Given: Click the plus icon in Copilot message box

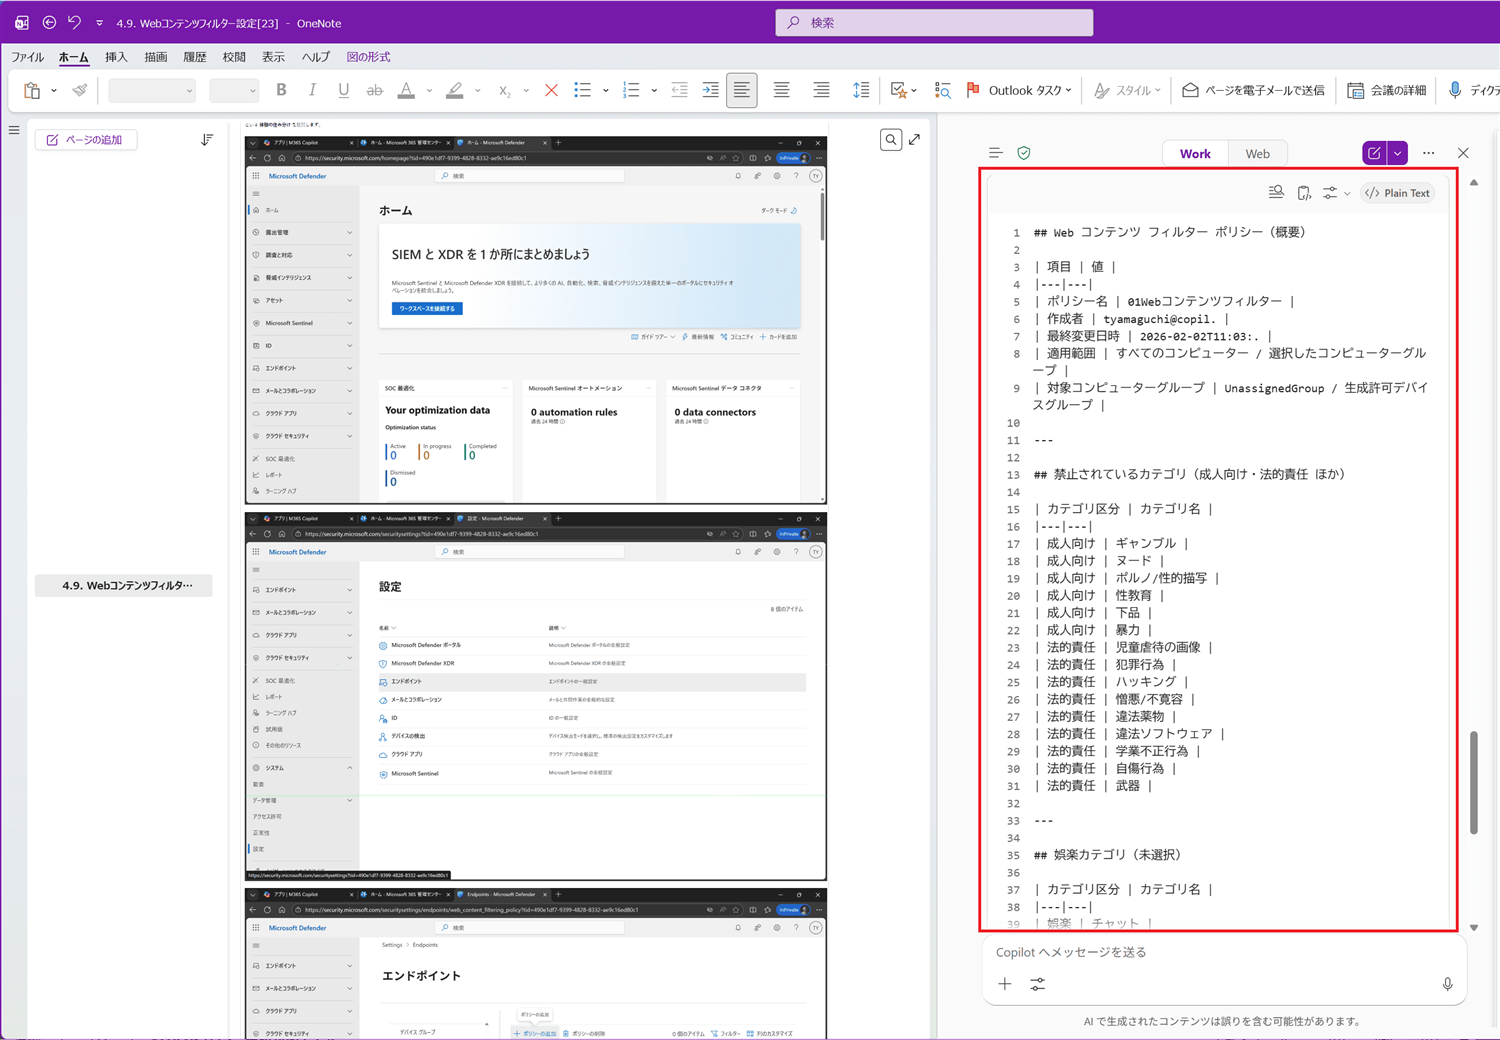Looking at the screenshot, I should click(1005, 985).
